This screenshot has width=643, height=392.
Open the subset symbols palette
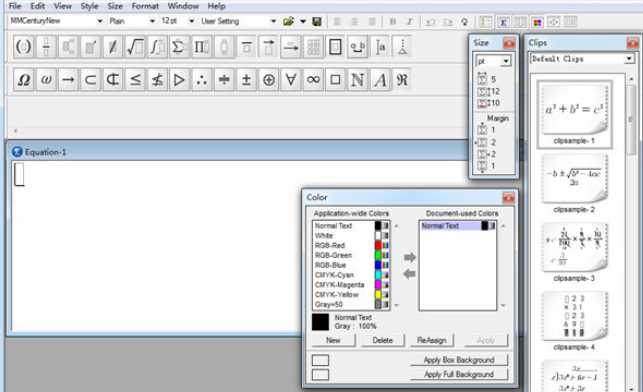90,80
